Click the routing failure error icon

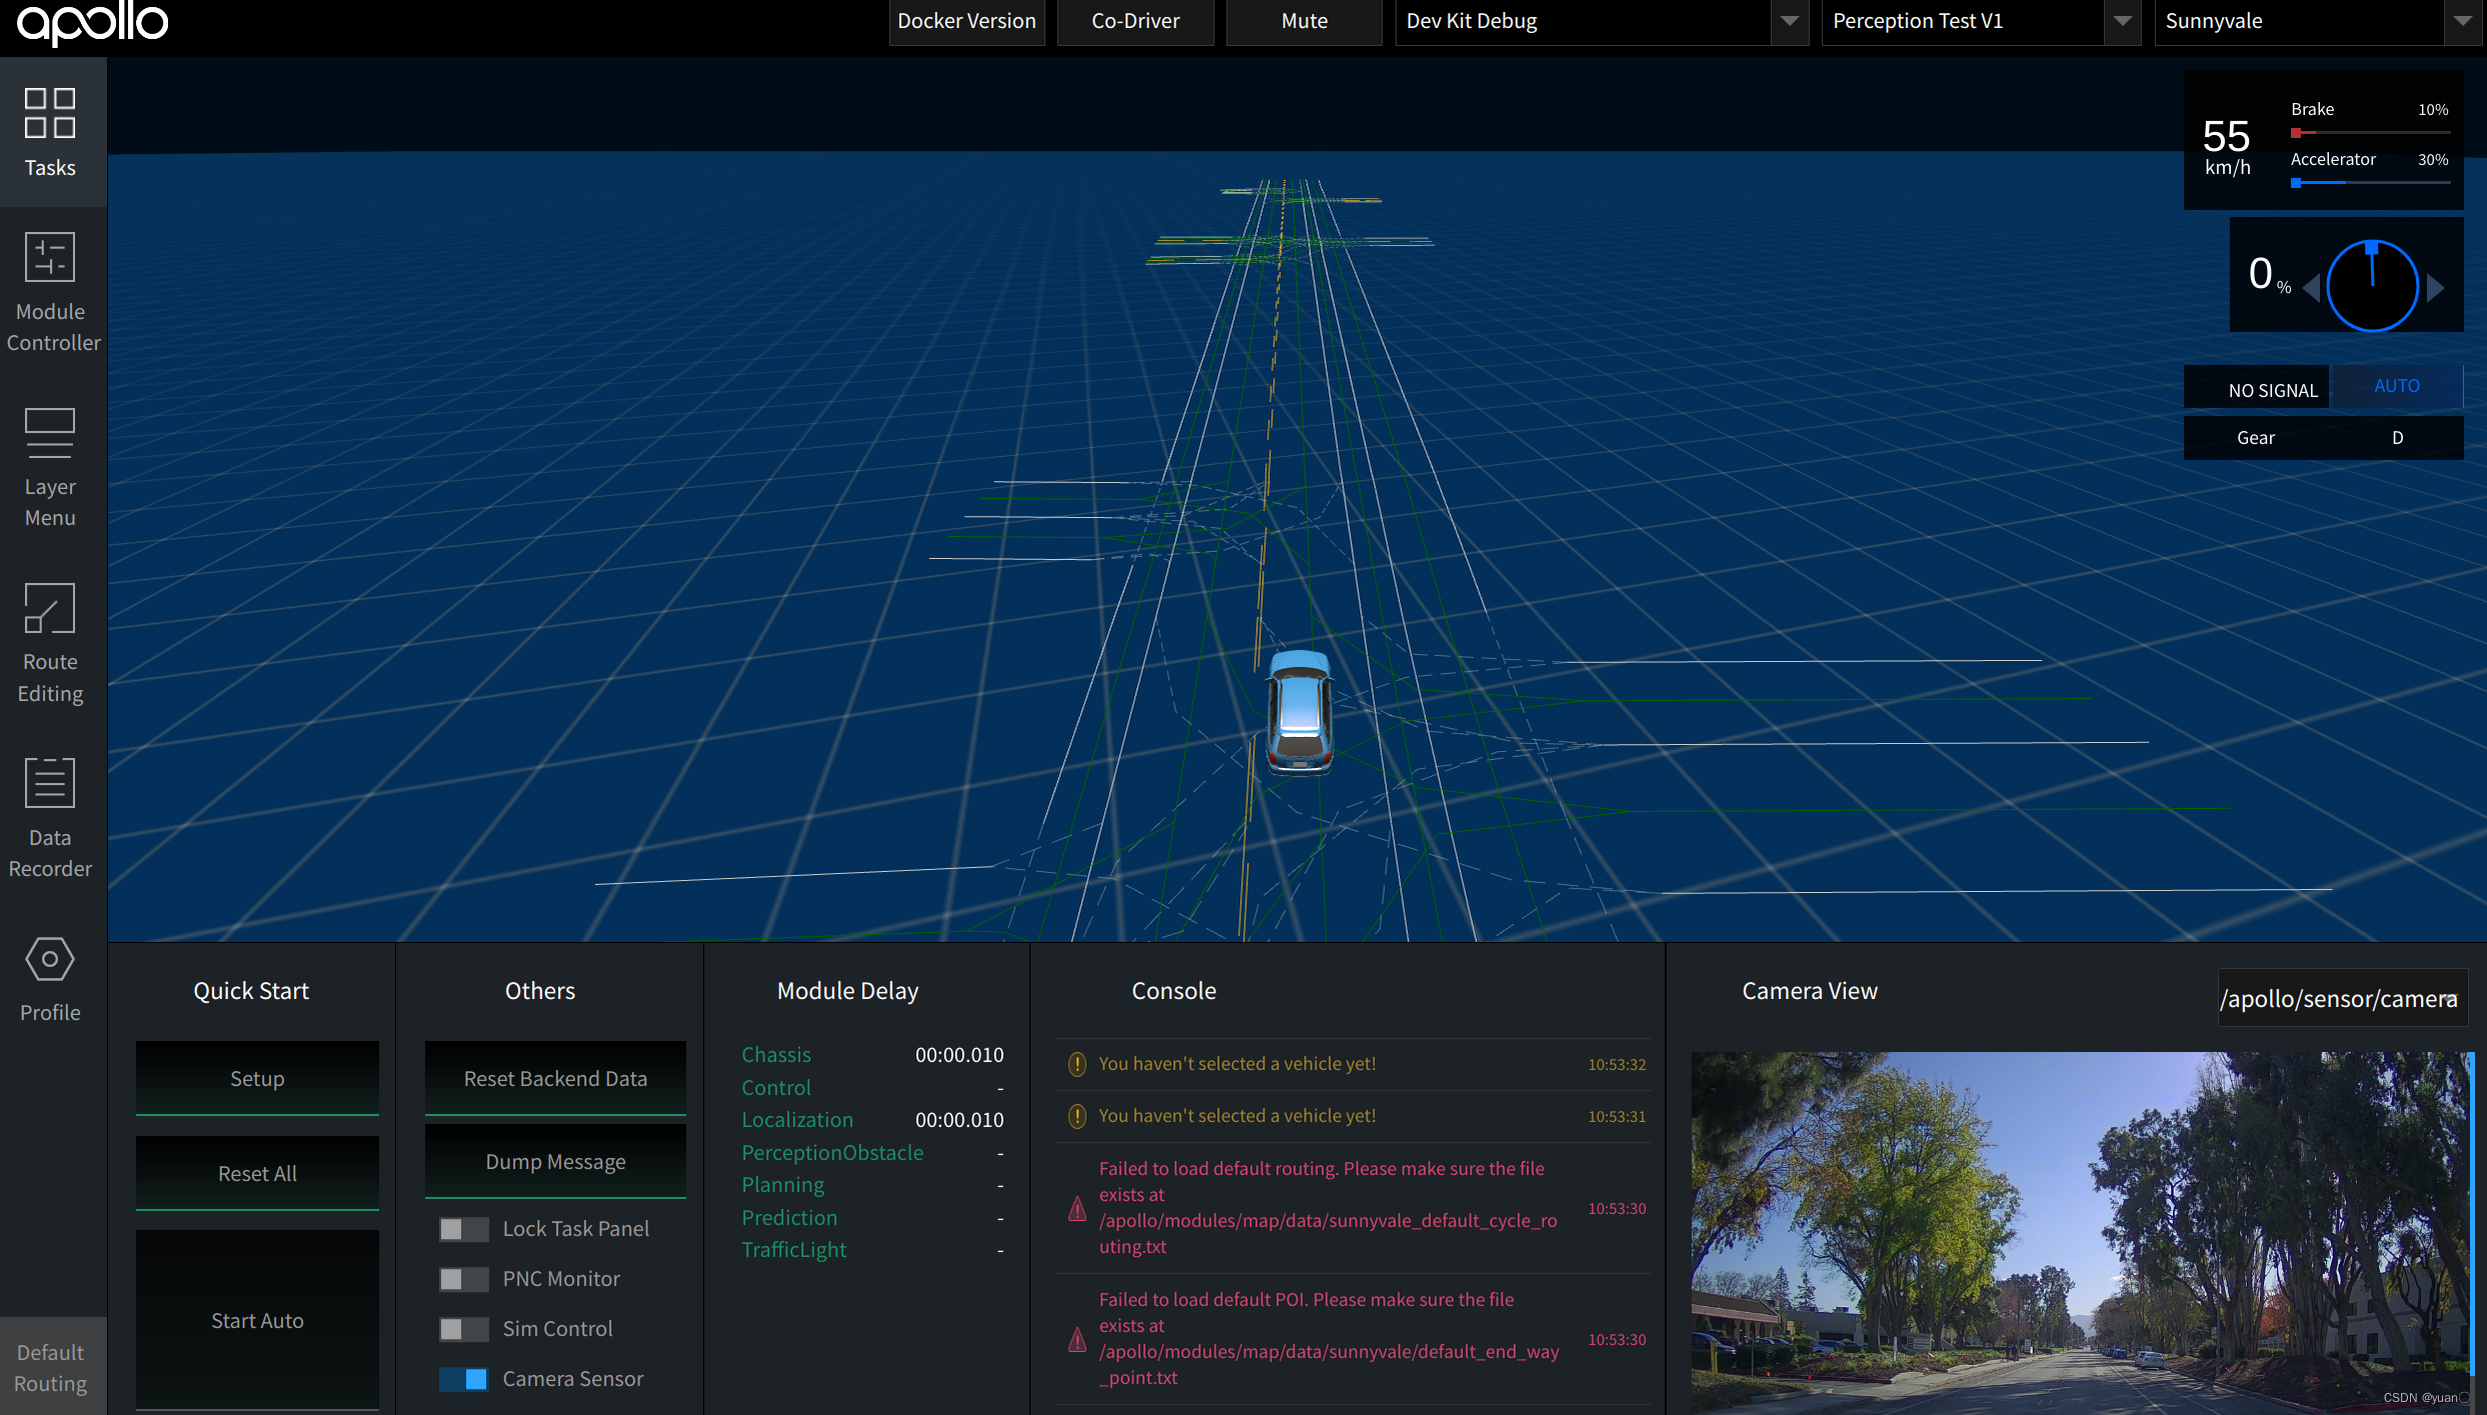(1077, 1208)
